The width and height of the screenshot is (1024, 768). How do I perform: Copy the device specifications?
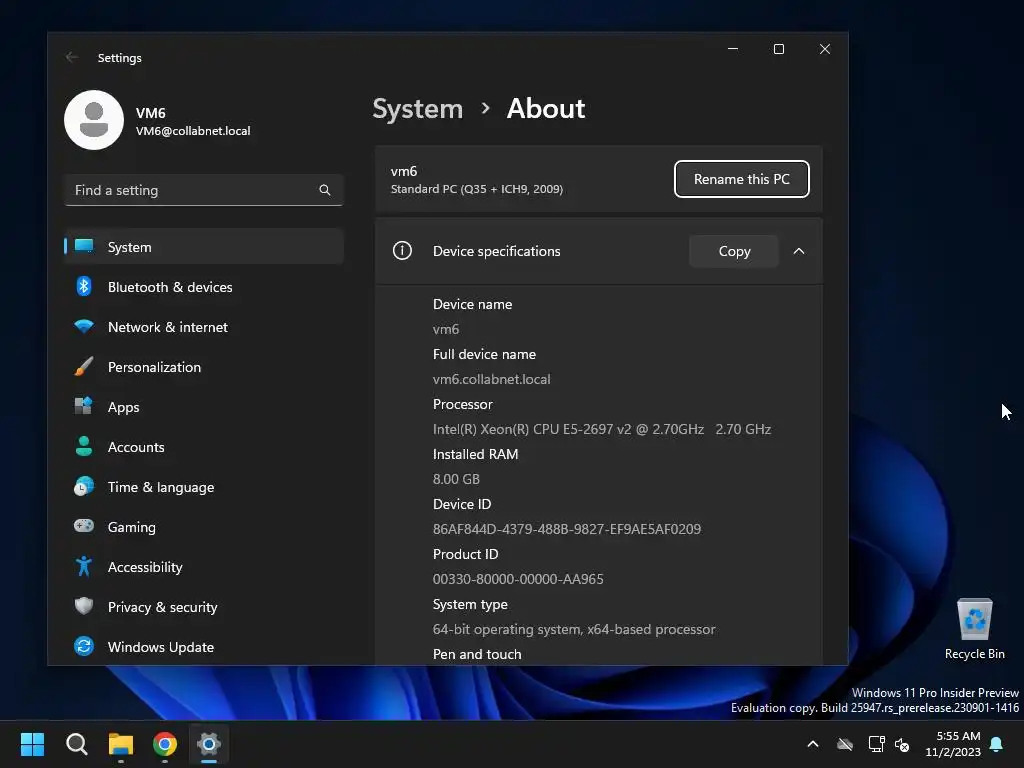point(734,251)
